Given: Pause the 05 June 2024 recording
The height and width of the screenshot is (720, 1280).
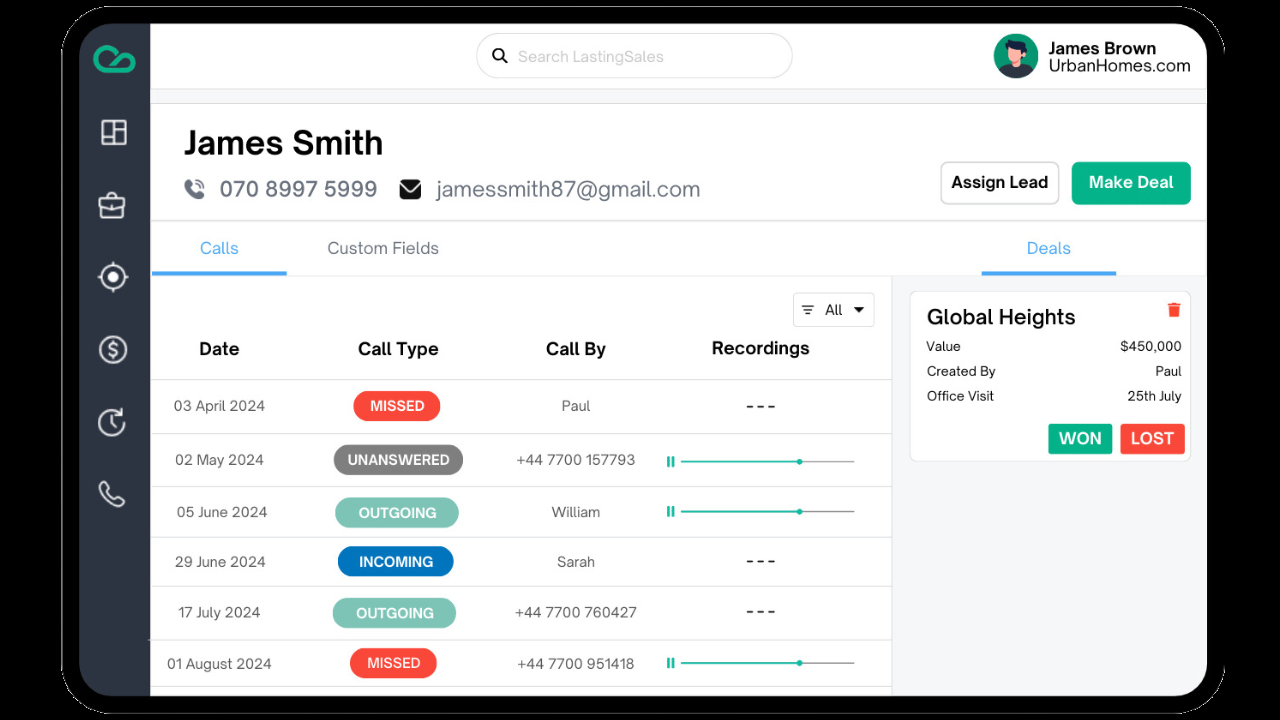Looking at the screenshot, I should 671,511.
